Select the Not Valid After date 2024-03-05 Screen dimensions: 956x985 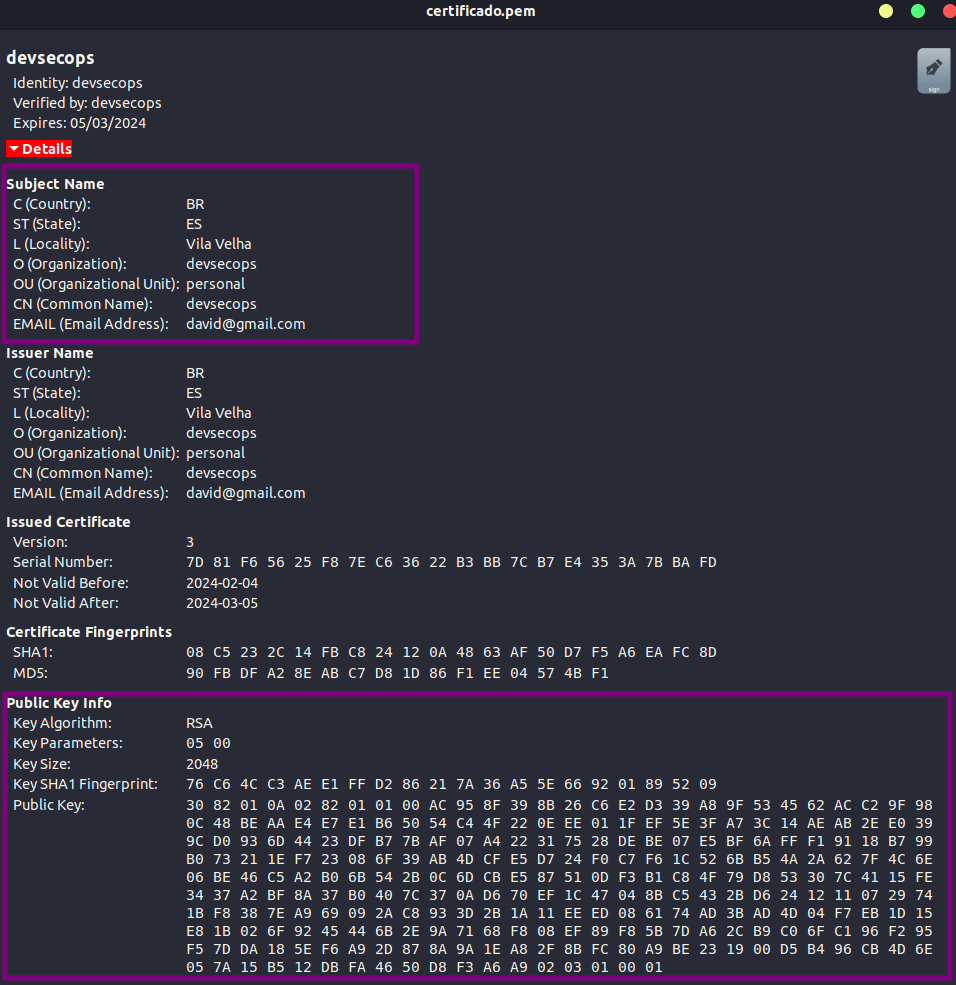click(x=222, y=603)
